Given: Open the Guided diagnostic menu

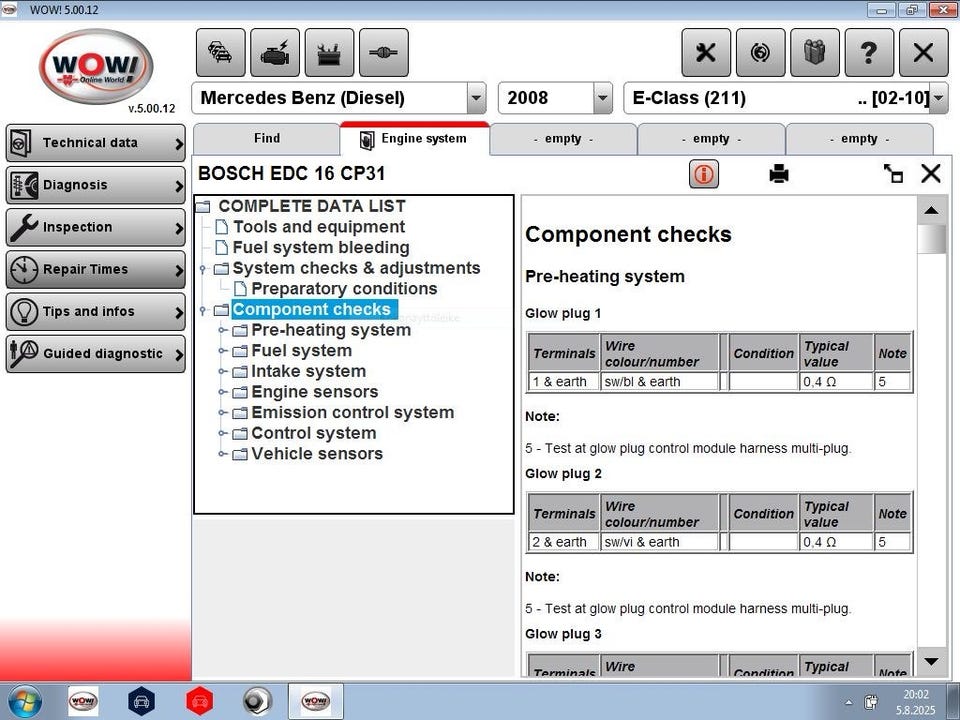Looking at the screenshot, I should 96,354.
